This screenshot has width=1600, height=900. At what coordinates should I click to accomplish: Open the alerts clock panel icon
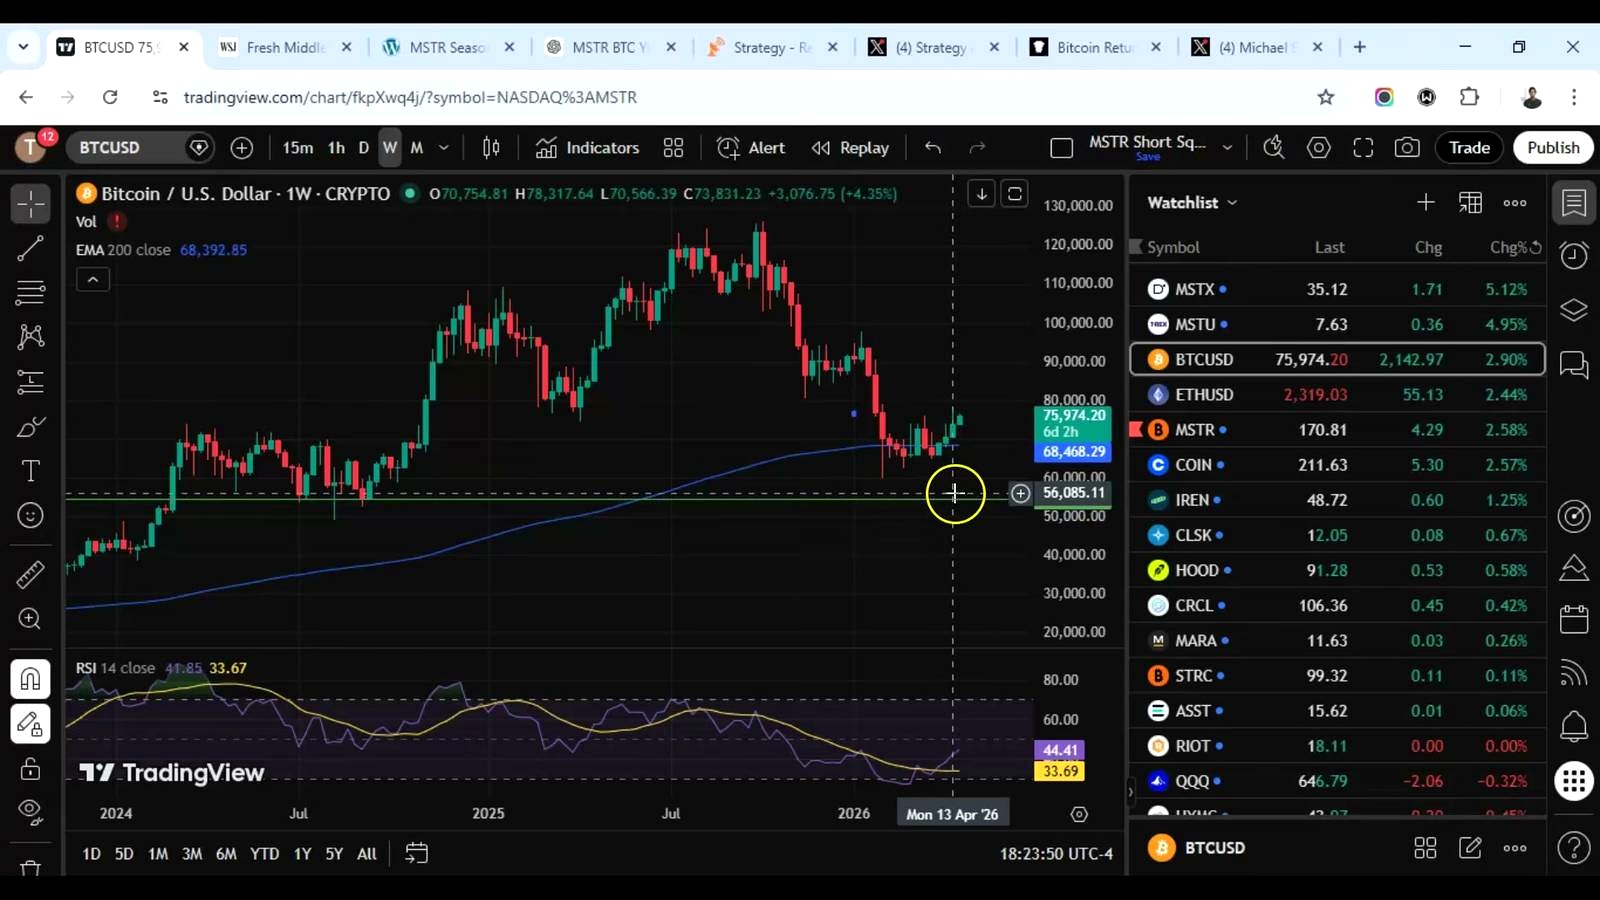(1574, 256)
